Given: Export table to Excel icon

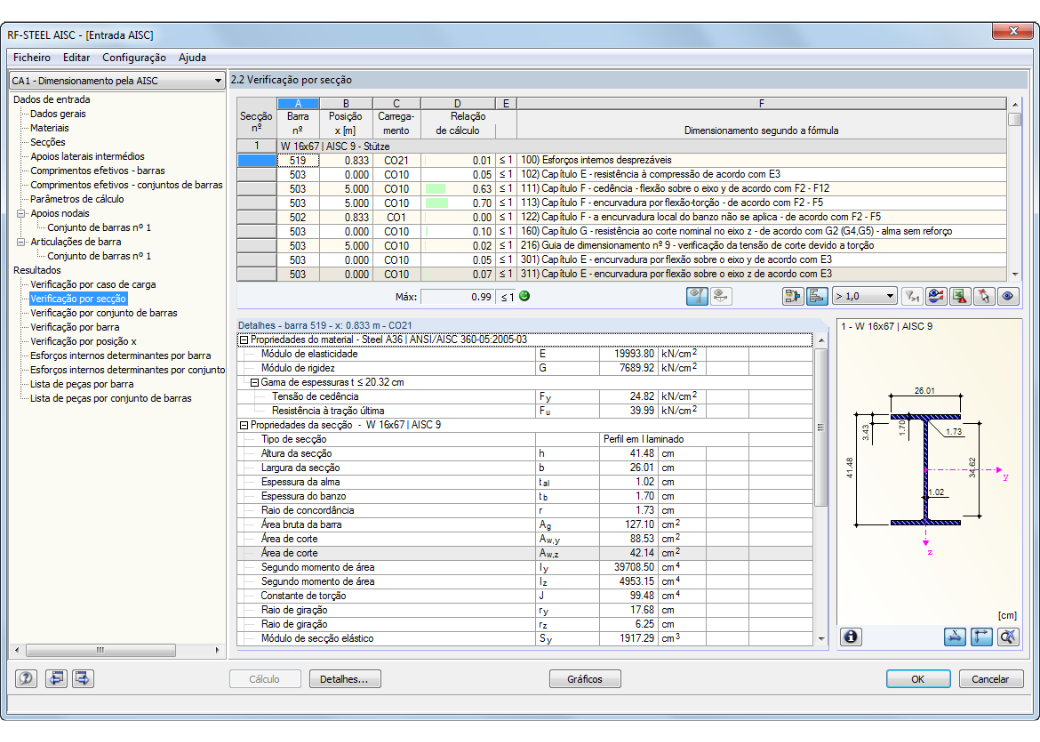Looking at the screenshot, I should point(960,296).
